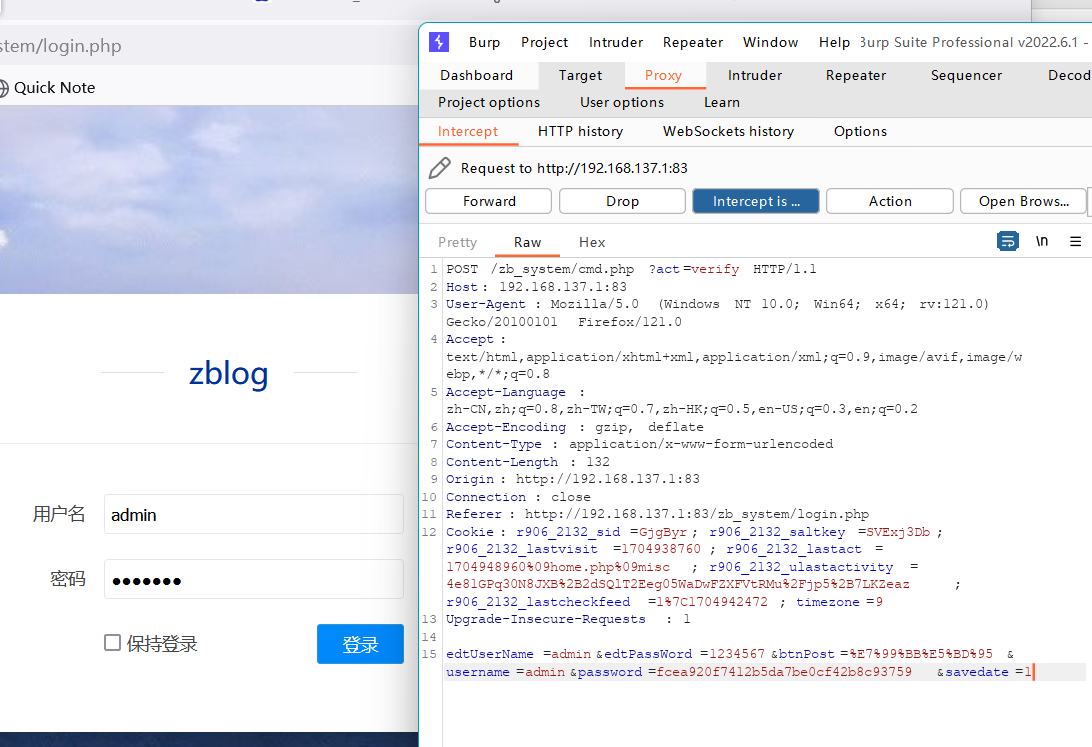Open the editor hamburger options menu
The width and height of the screenshot is (1092, 747).
point(1075,242)
